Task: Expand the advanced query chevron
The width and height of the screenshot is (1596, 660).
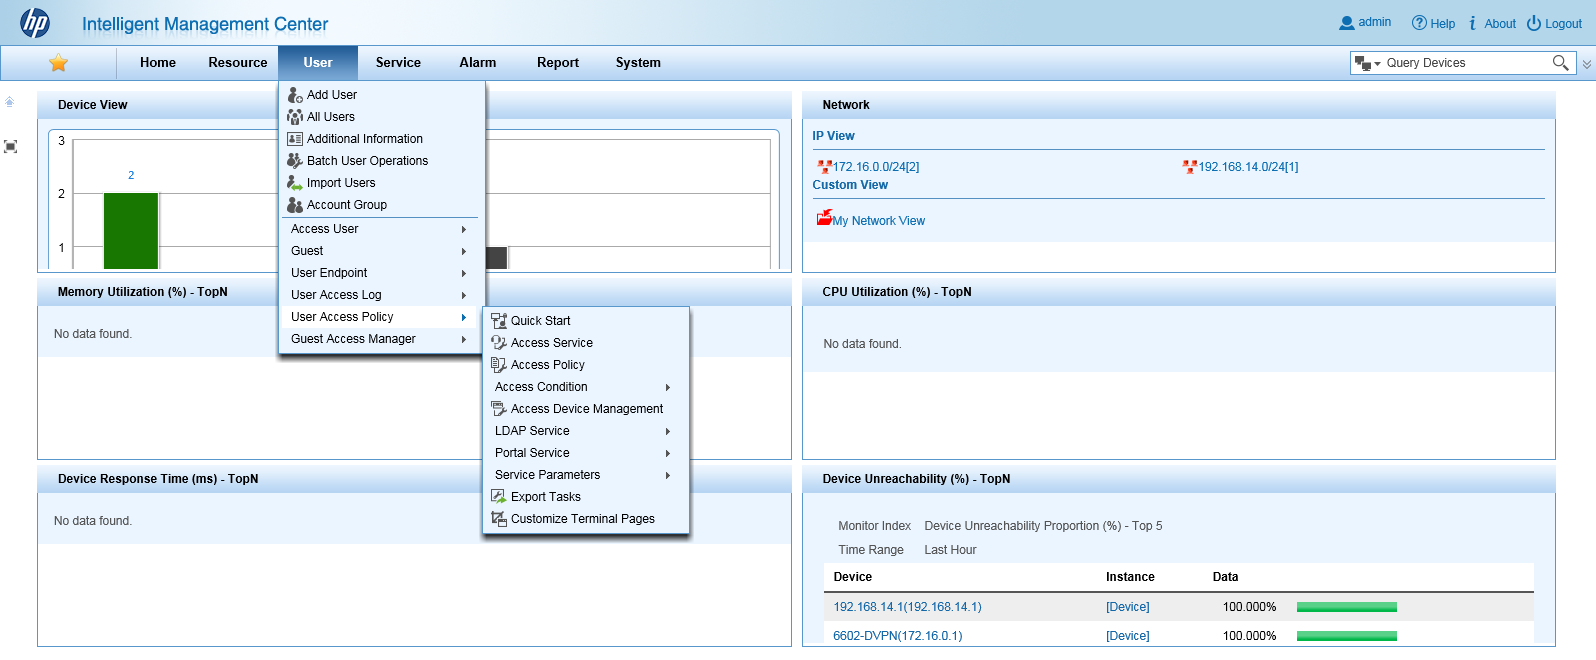Action: pos(1586,64)
